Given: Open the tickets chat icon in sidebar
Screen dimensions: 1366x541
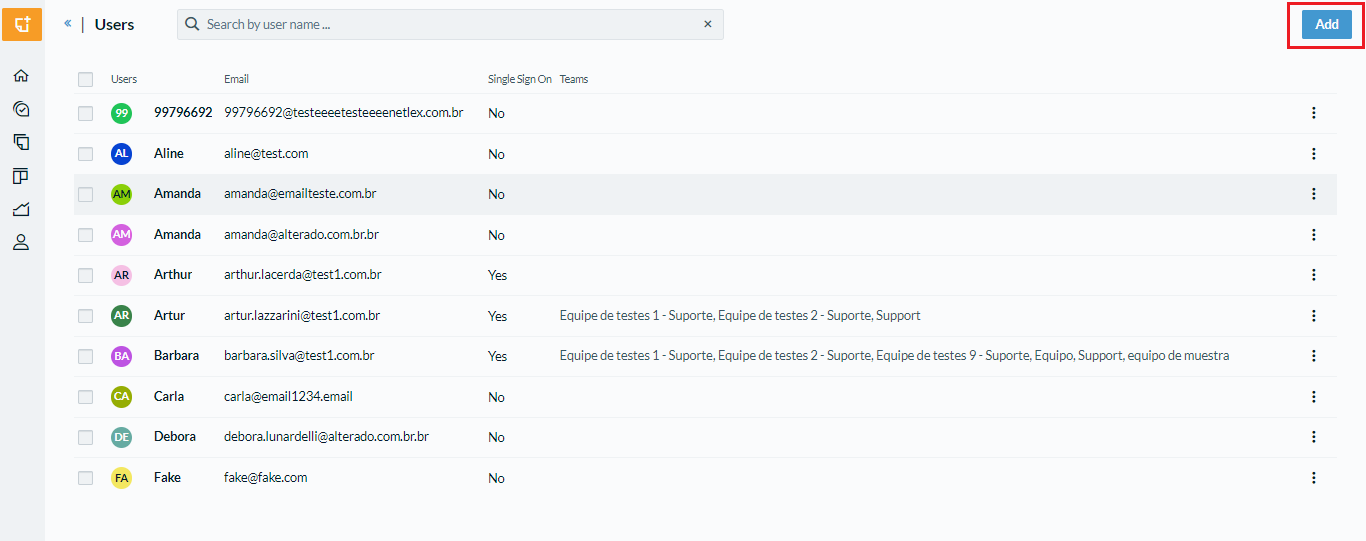Looking at the screenshot, I should coord(21,142).
